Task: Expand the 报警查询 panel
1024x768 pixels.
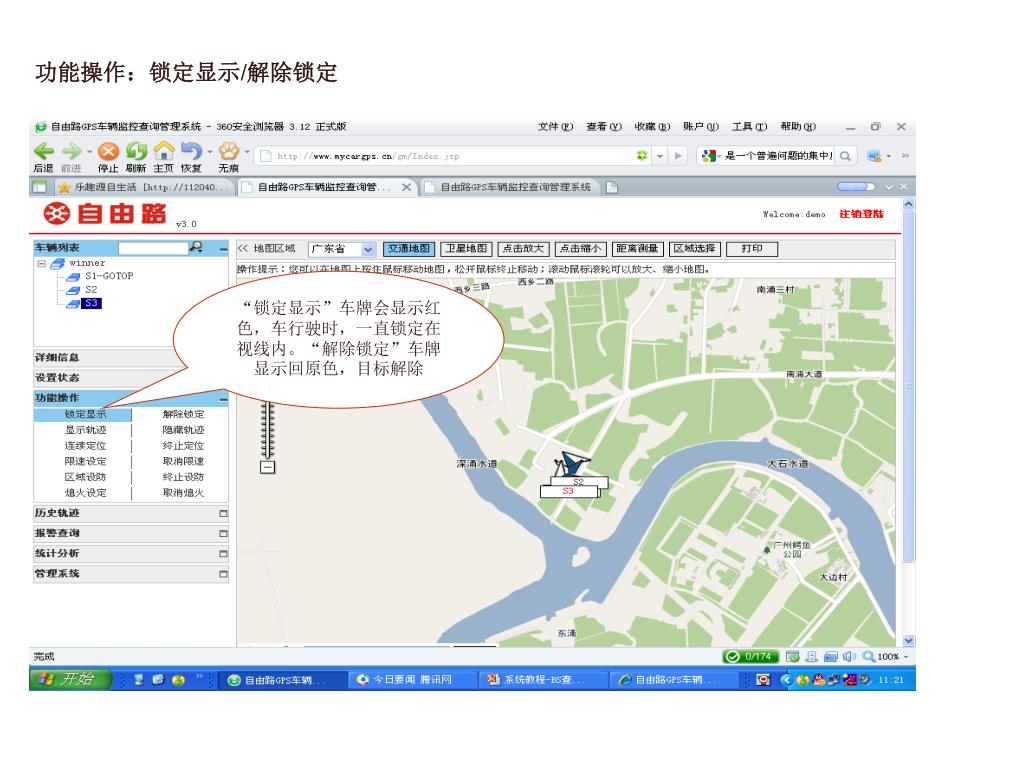Action: pyautogui.click(x=223, y=534)
